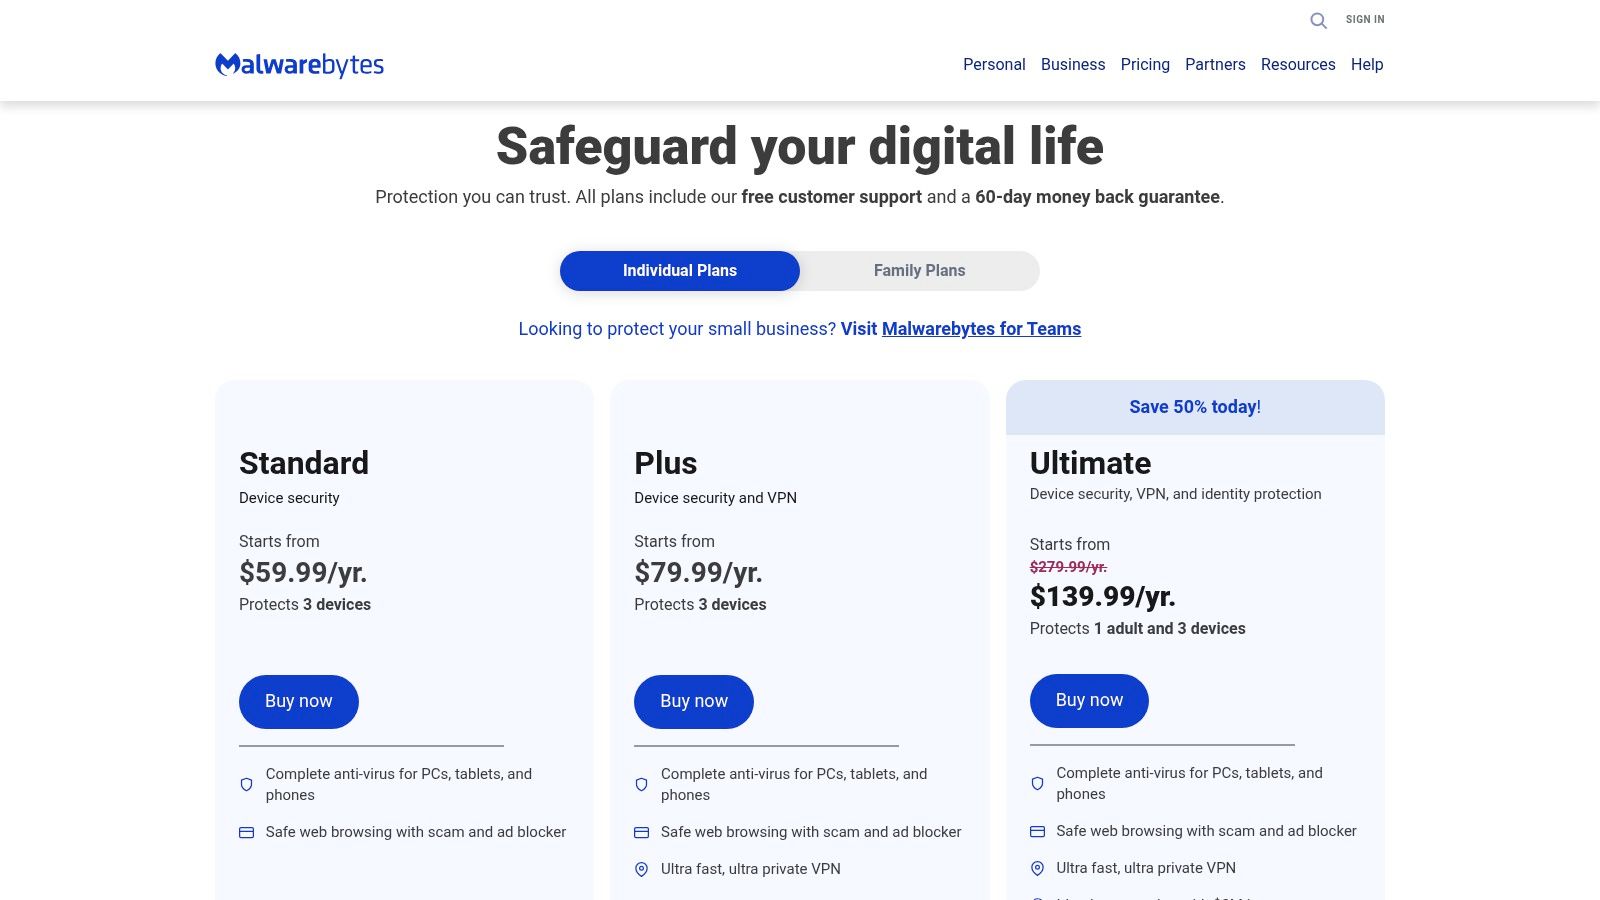Select the location pin icon near Plus VPN feature
The height and width of the screenshot is (900, 1600).
[x=641, y=868]
